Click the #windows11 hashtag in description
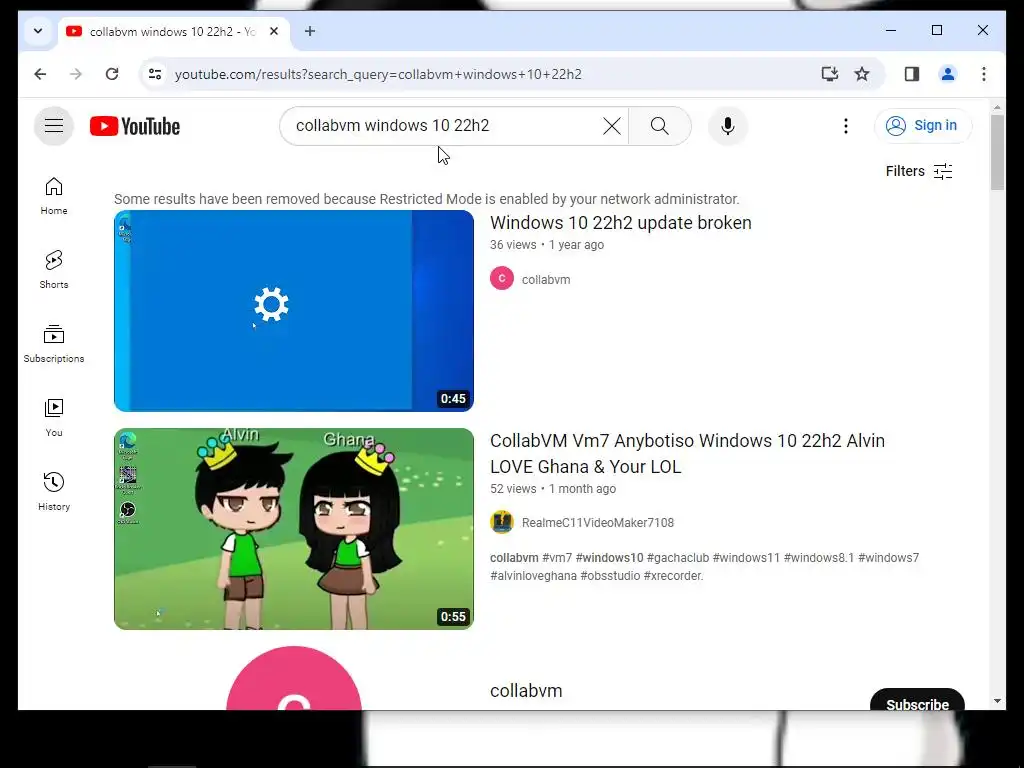The width and height of the screenshot is (1024, 768). click(746, 558)
